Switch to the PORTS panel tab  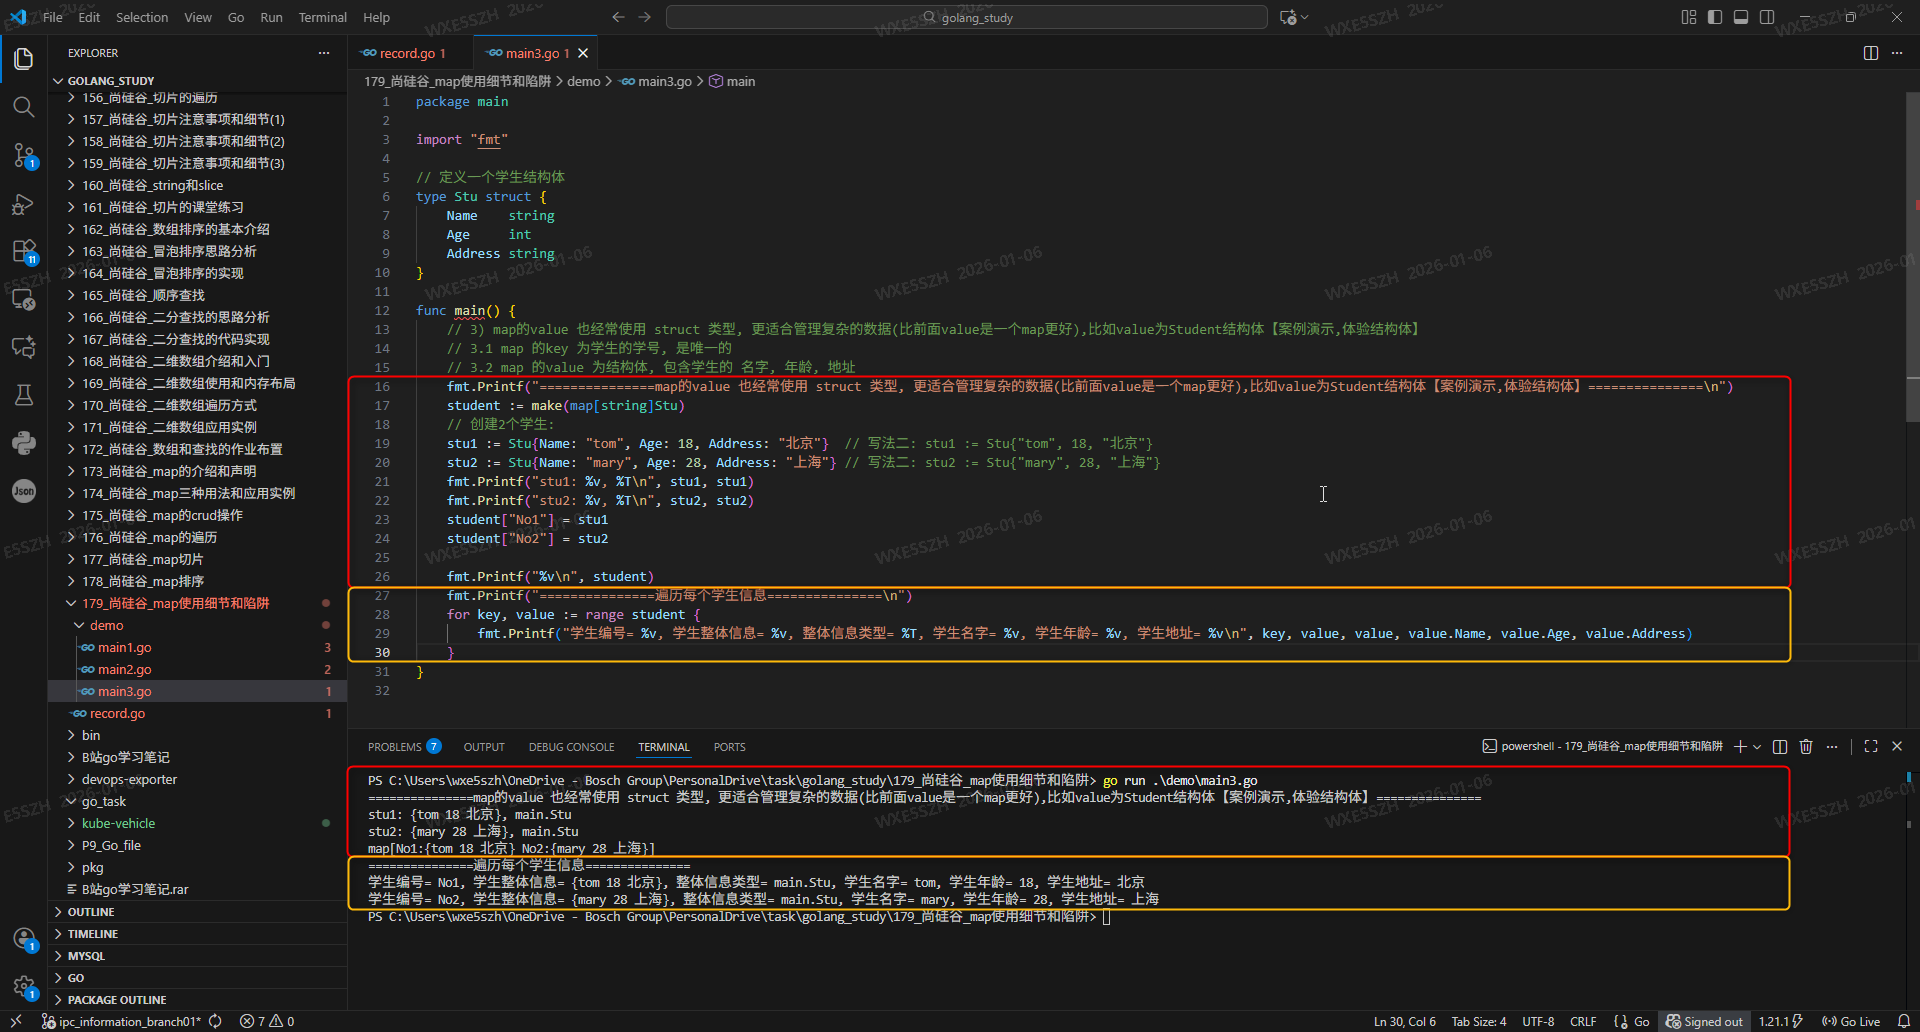click(729, 747)
